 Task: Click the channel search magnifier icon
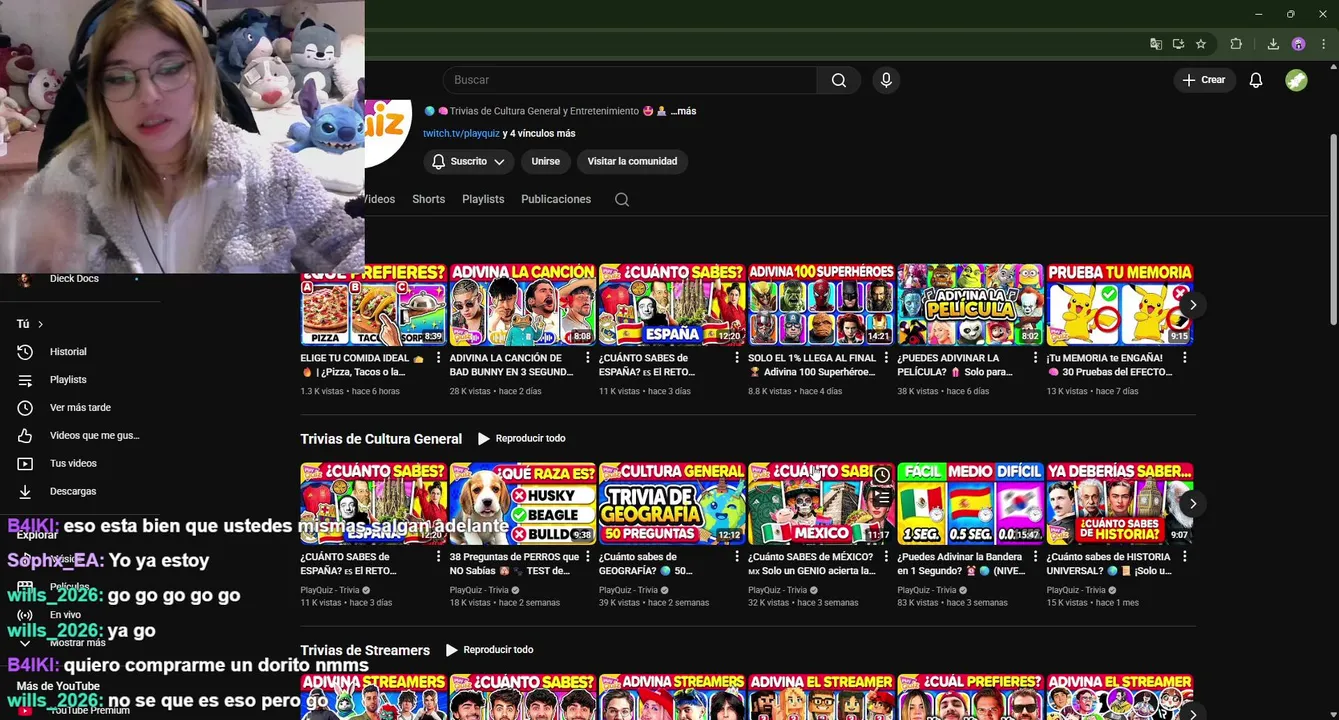(622, 199)
